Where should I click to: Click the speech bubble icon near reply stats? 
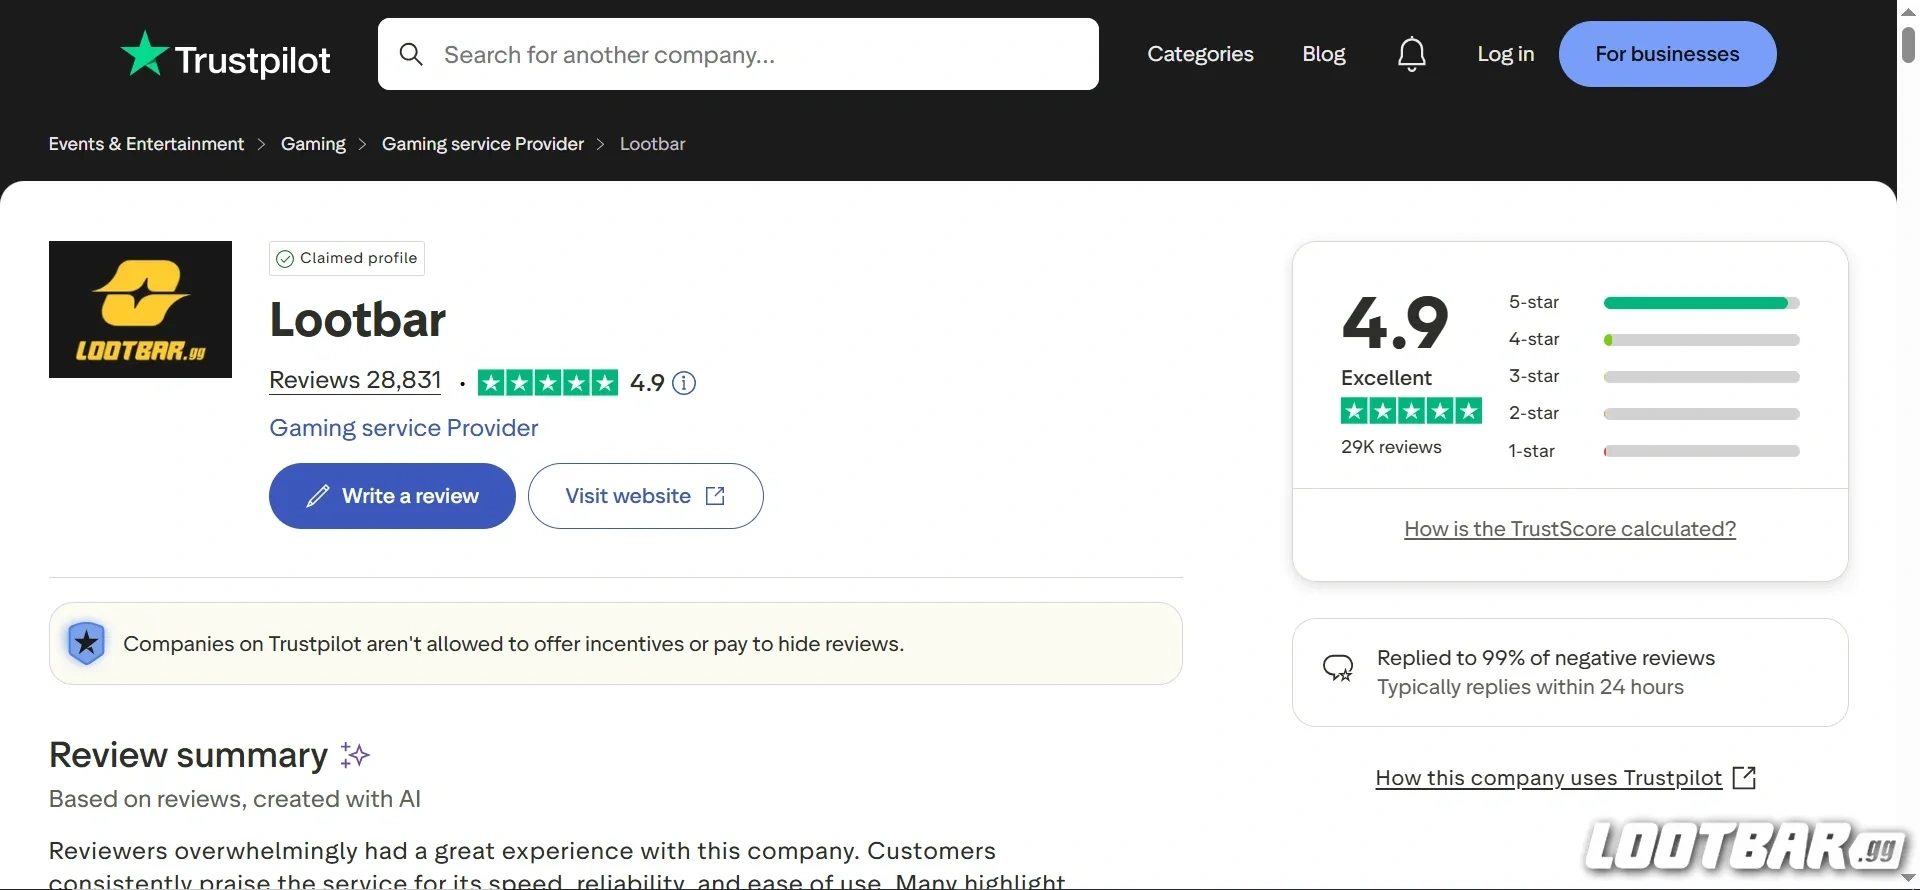[x=1339, y=668]
